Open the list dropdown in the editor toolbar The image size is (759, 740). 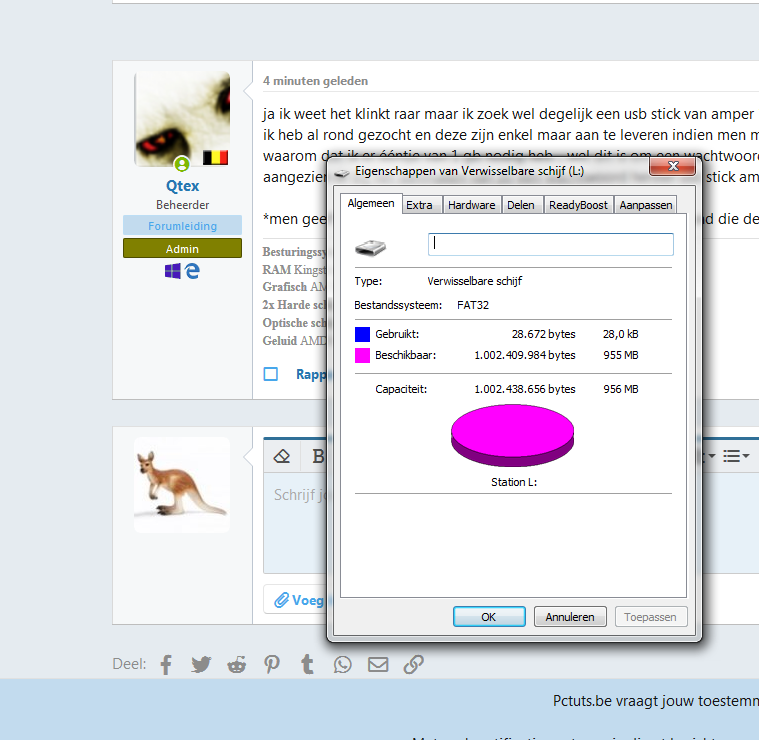pos(736,456)
